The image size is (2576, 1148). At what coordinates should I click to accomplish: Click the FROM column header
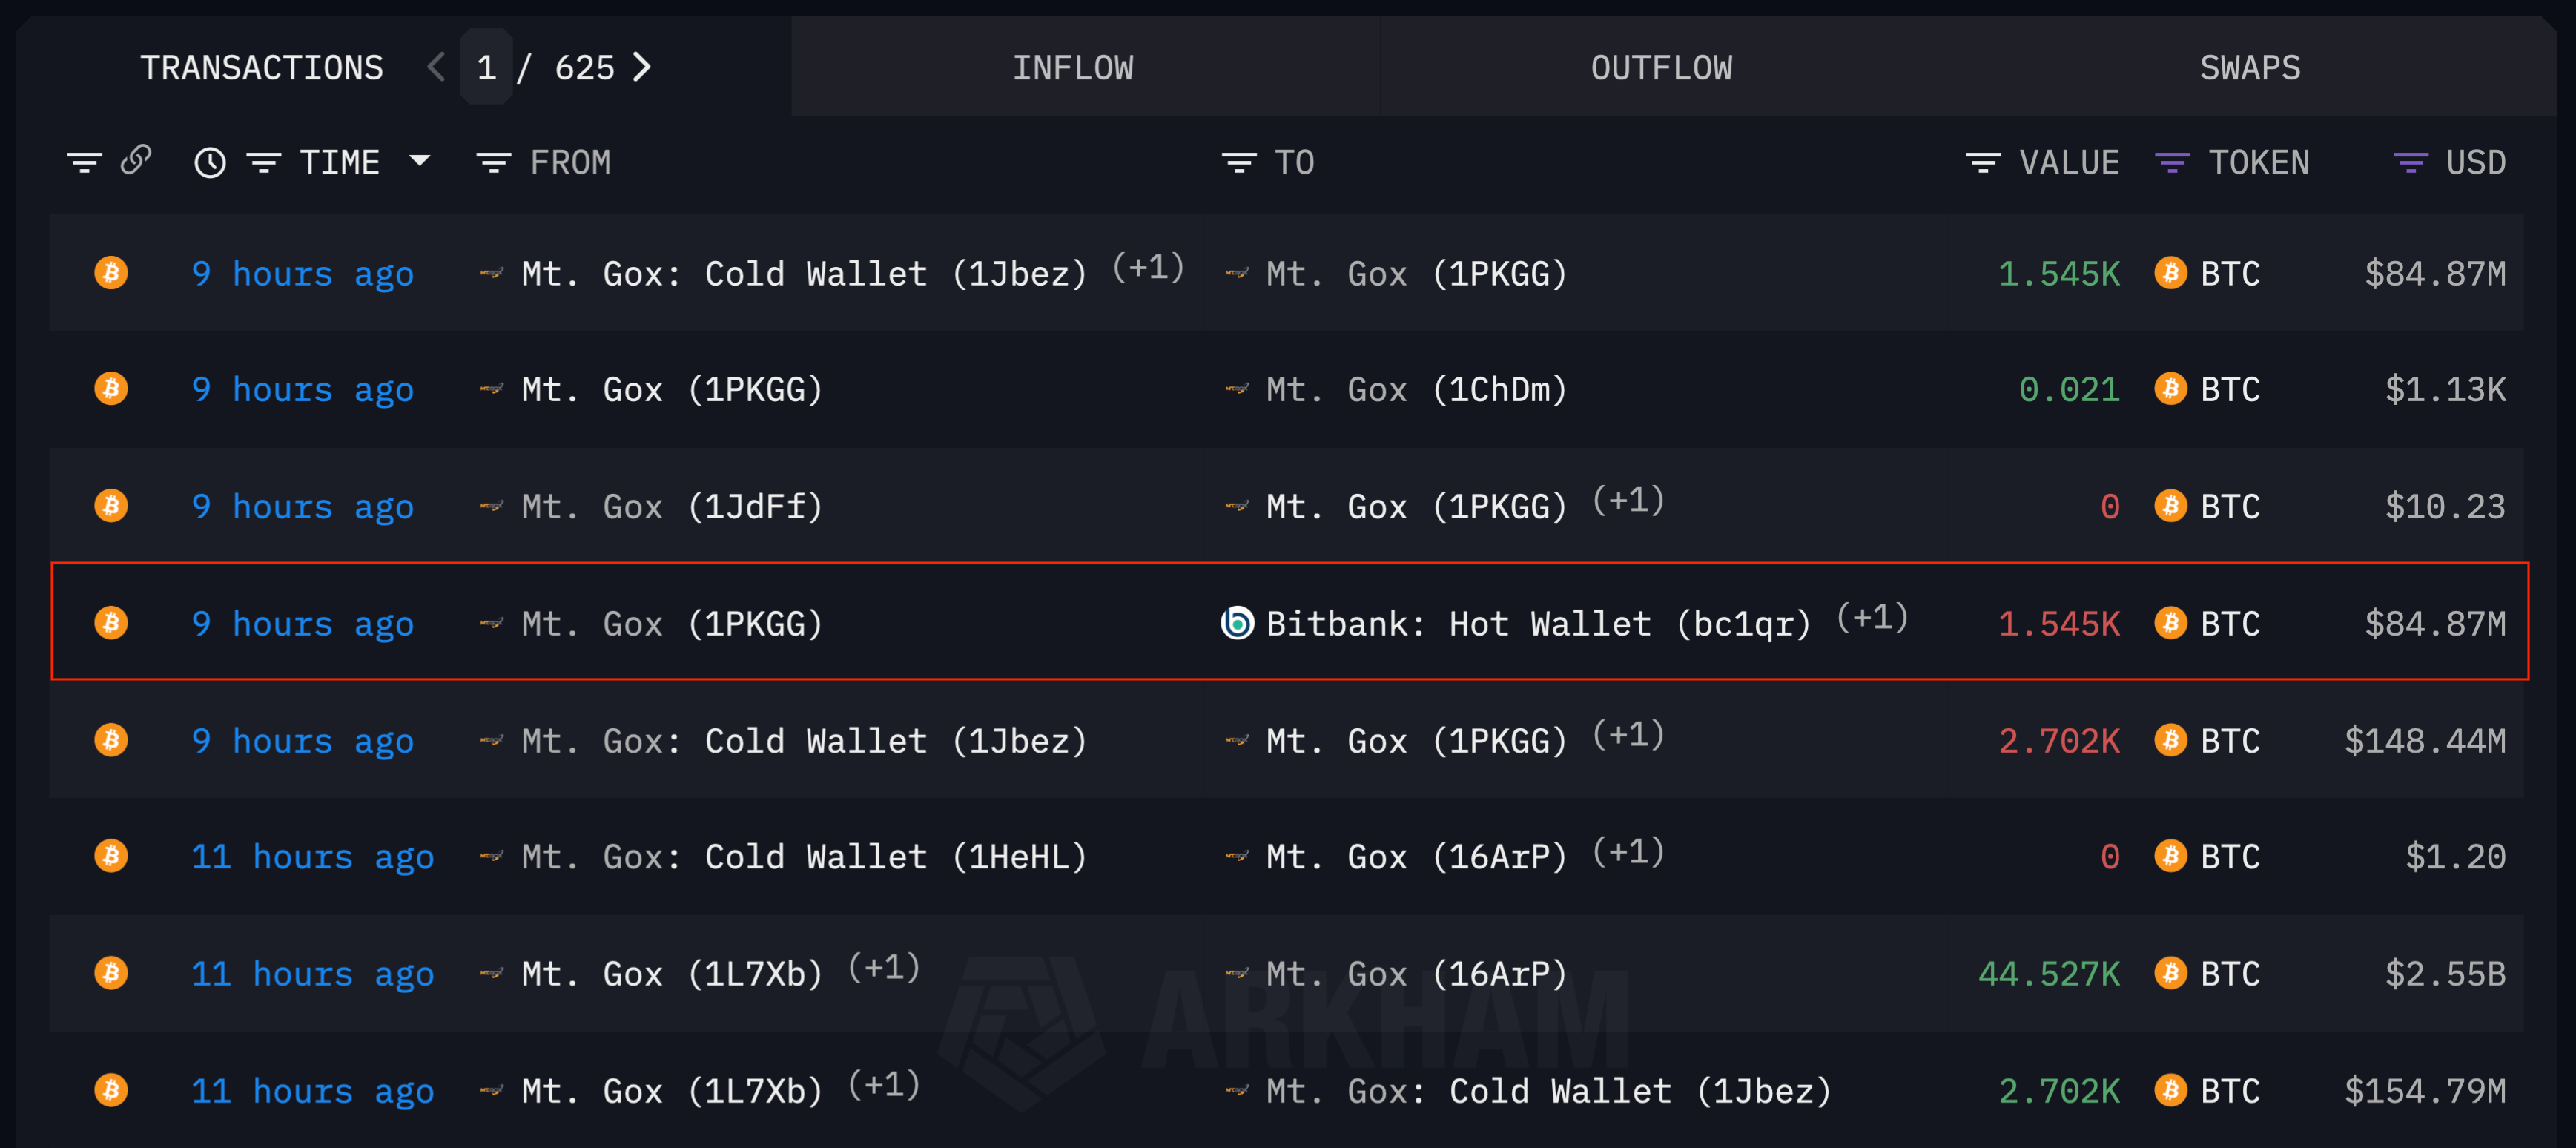tap(570, 162)
